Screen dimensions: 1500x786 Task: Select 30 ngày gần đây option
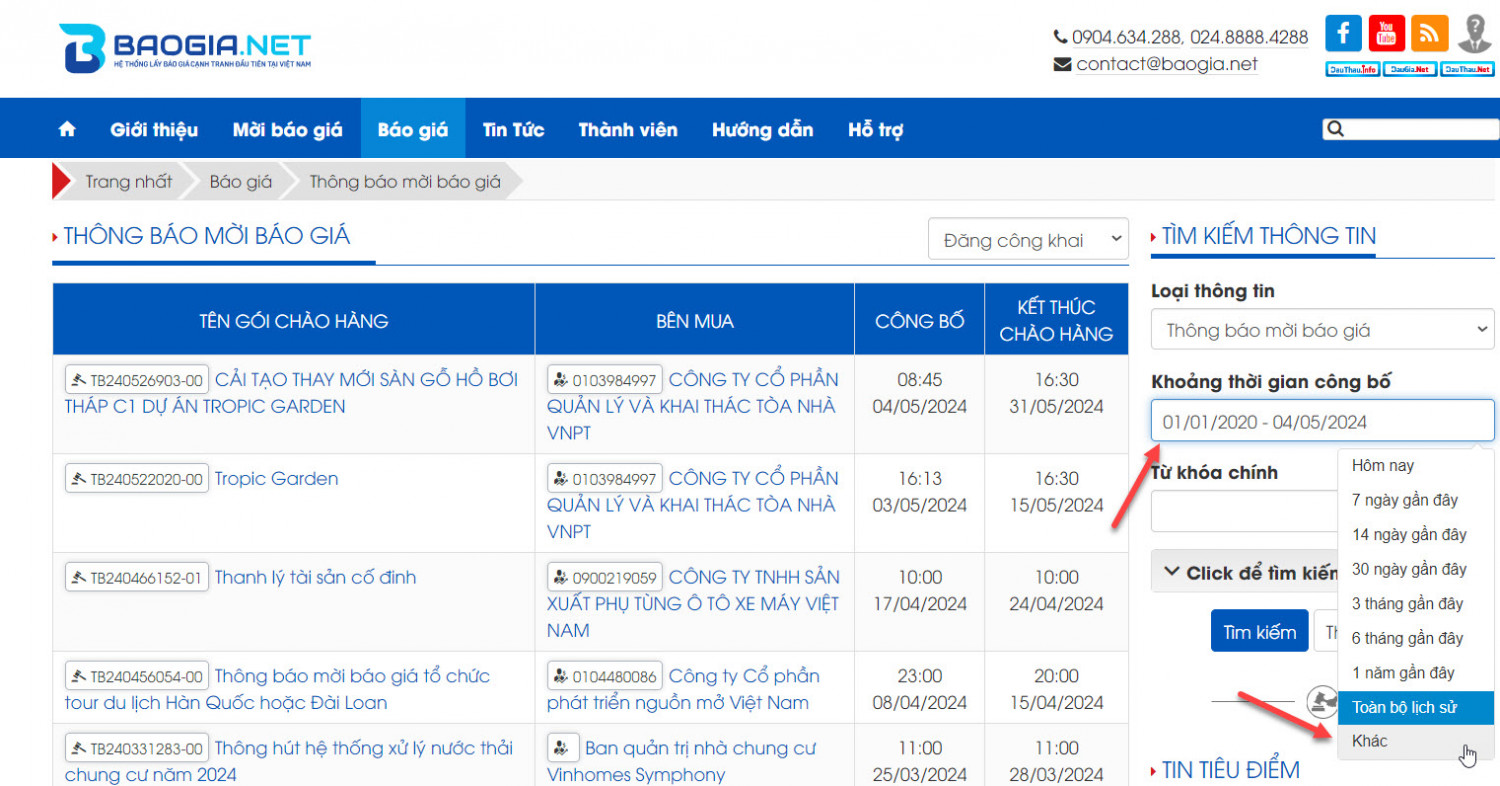pyautogui.click(x=1417, y=570)
